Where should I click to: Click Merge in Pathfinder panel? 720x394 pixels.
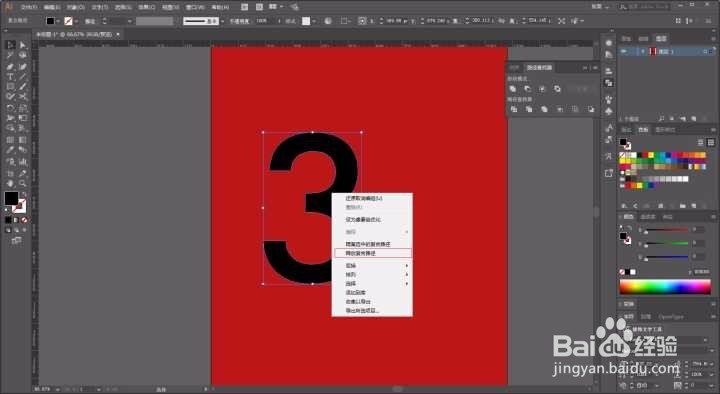click(x=544, y=109)
